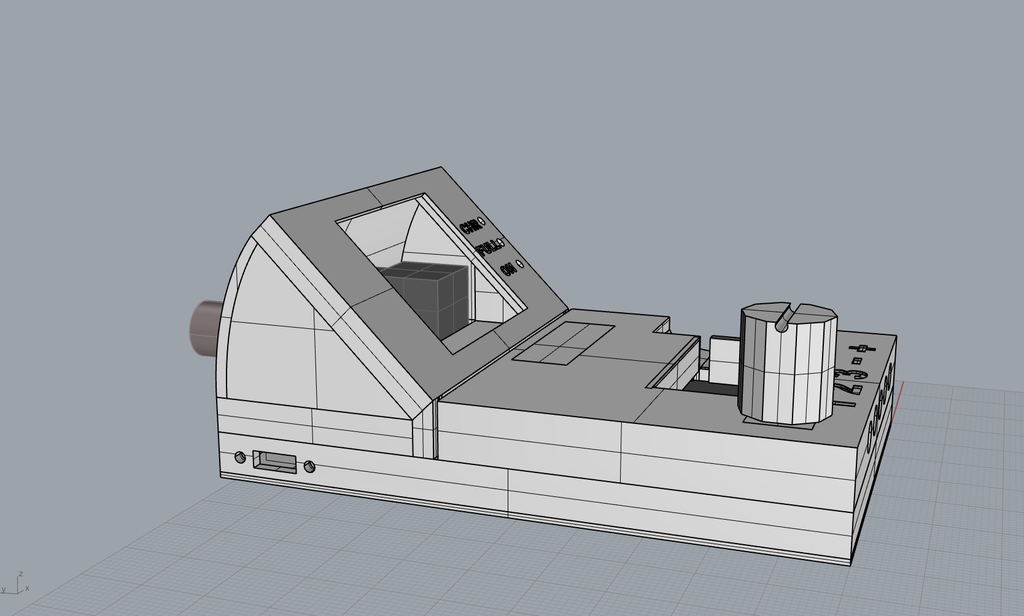Select the engraved number 3 beside dial
The width and height of the screenshot is (1024, 616).
coord(852,374)
